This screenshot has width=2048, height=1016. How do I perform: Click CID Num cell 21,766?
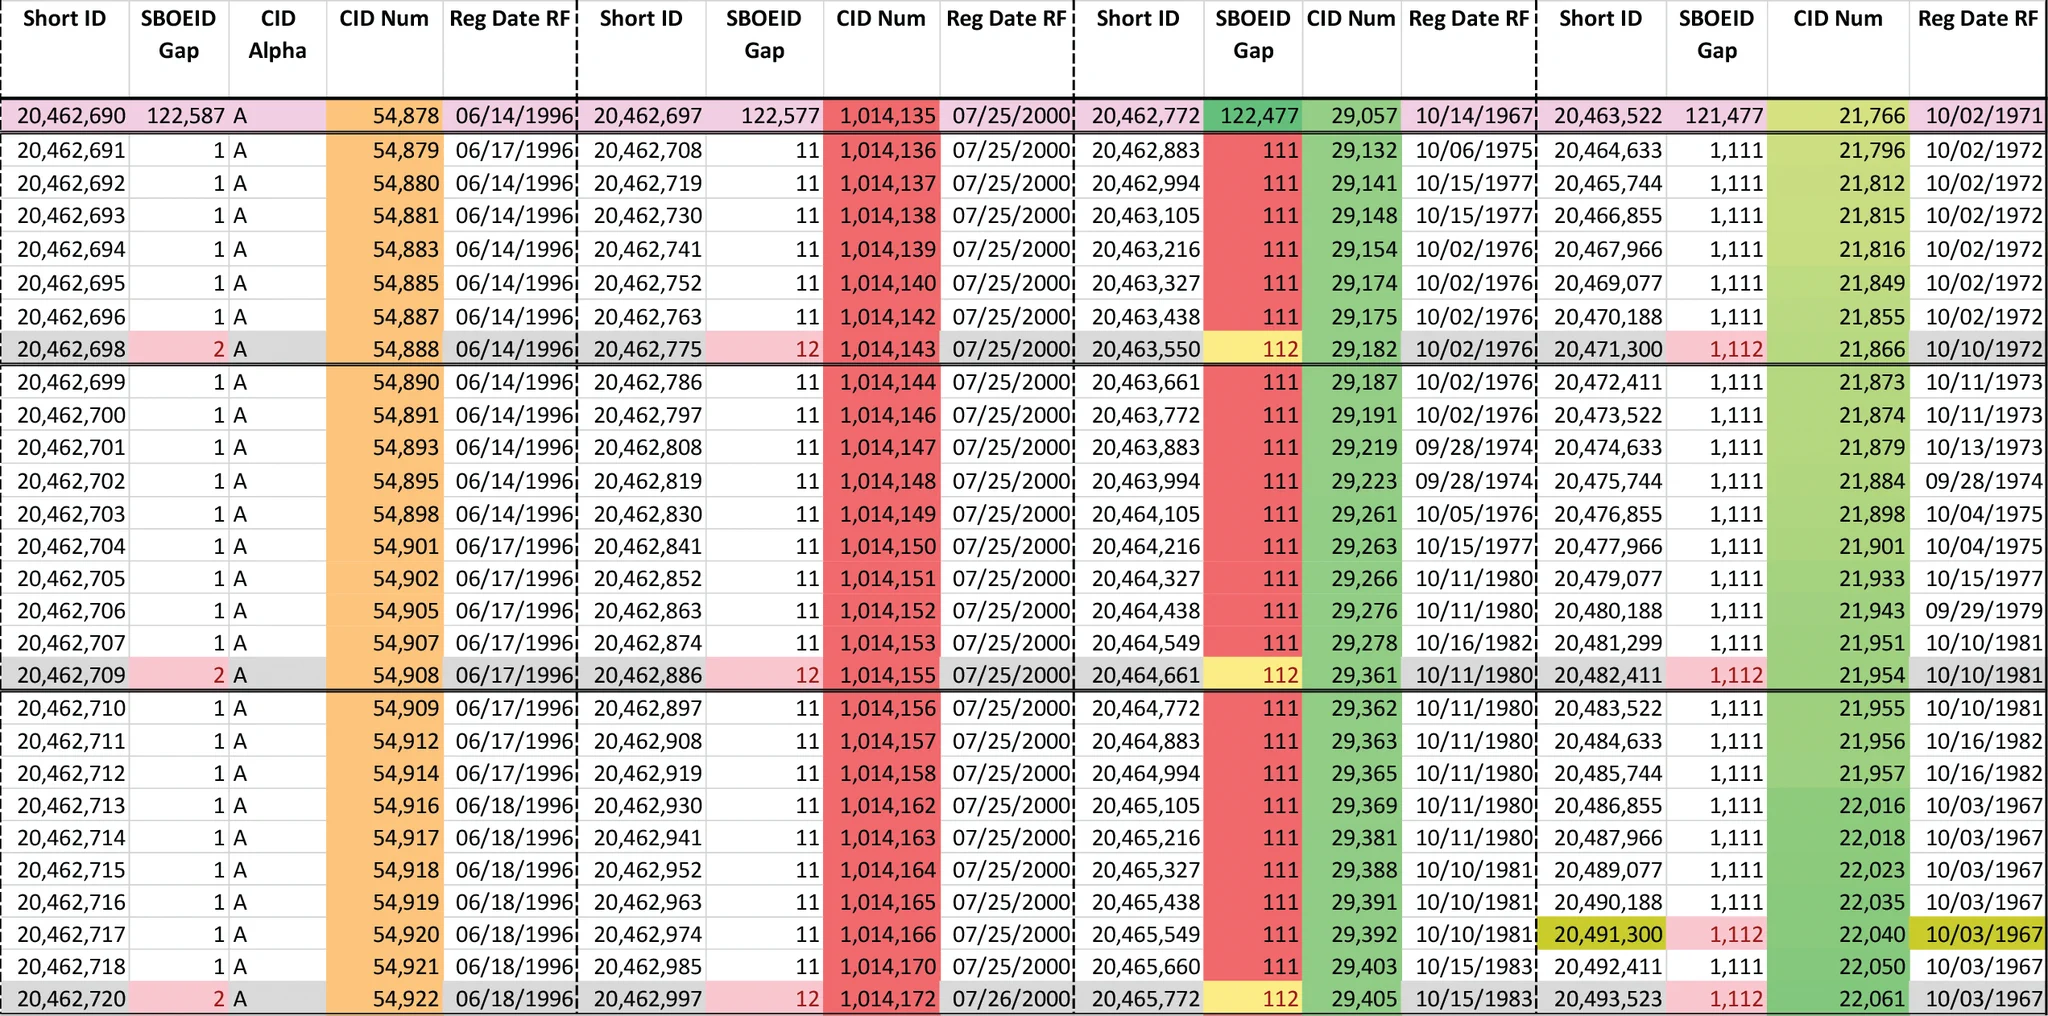coord(1838,116)
